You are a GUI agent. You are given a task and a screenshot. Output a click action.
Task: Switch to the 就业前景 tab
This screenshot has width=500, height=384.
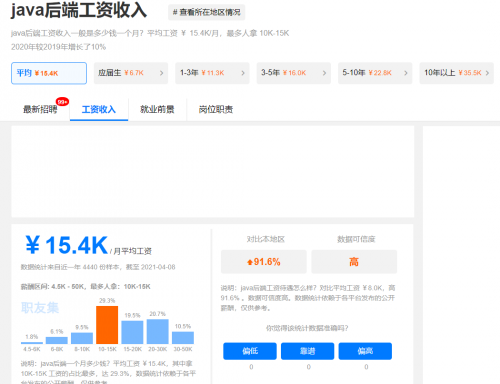(157, 109)
